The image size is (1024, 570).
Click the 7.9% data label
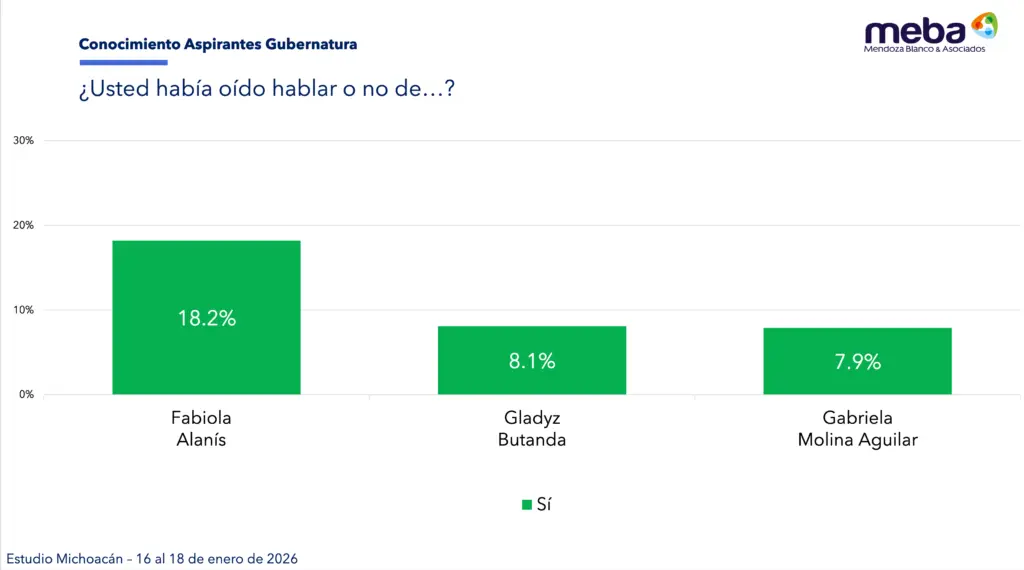coord(857,362)
